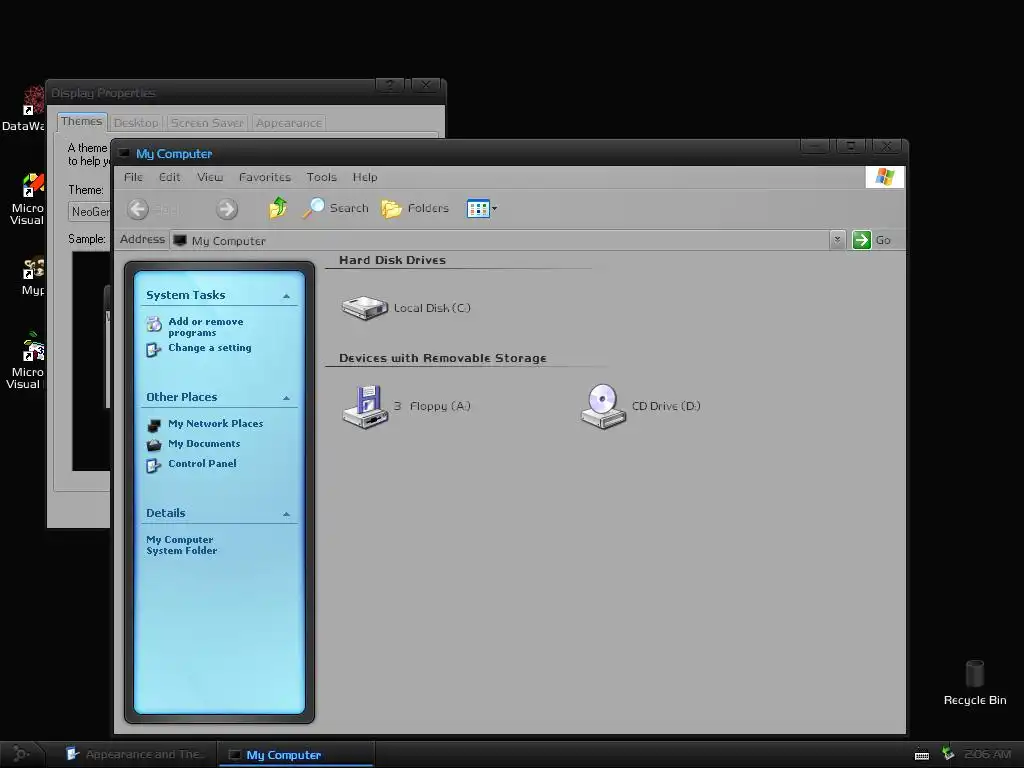Click the help question button in Display Properties
Viewport: 1024px width, 768px height.
(x=390, y=85)
